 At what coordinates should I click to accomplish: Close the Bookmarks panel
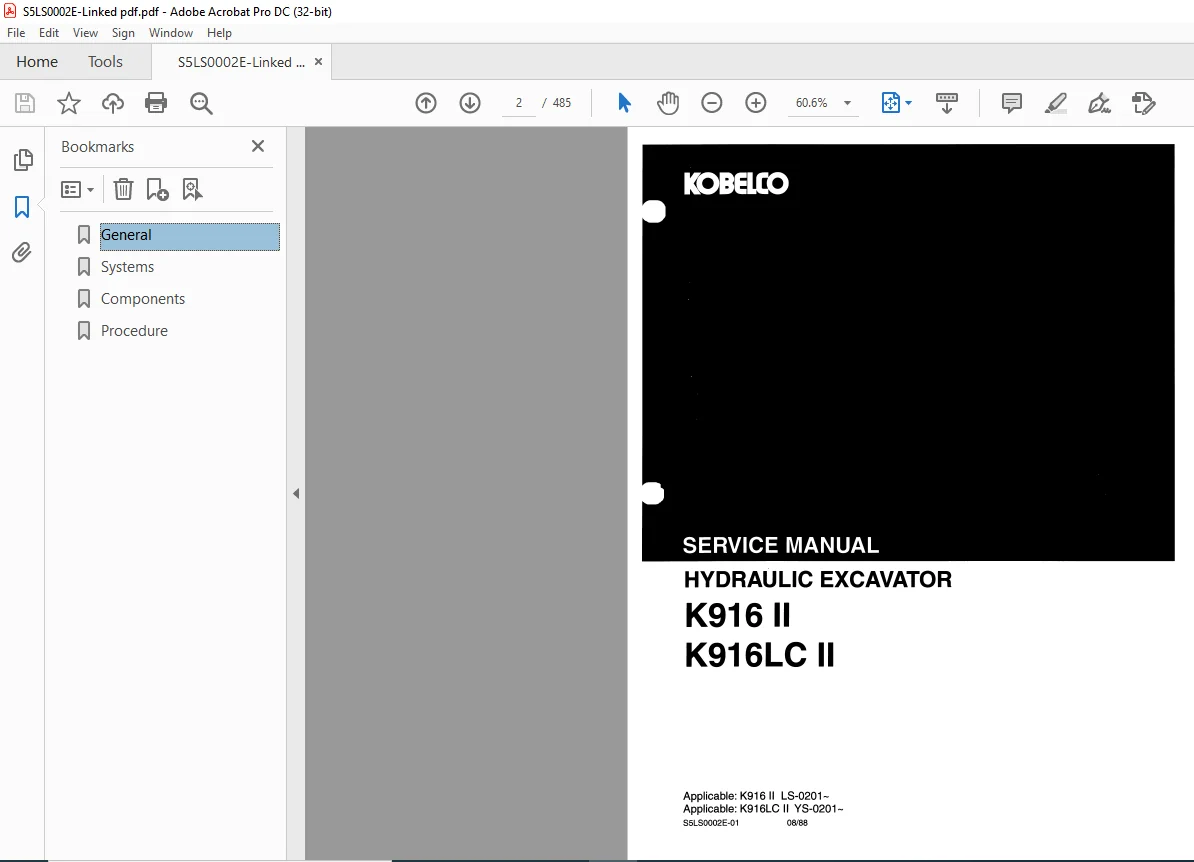point(258,146)
